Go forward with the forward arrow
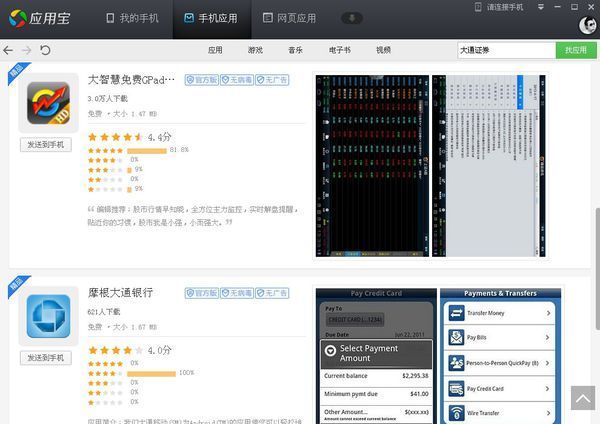The height and width of the screenshot is (424, 600). coord(26,50)
